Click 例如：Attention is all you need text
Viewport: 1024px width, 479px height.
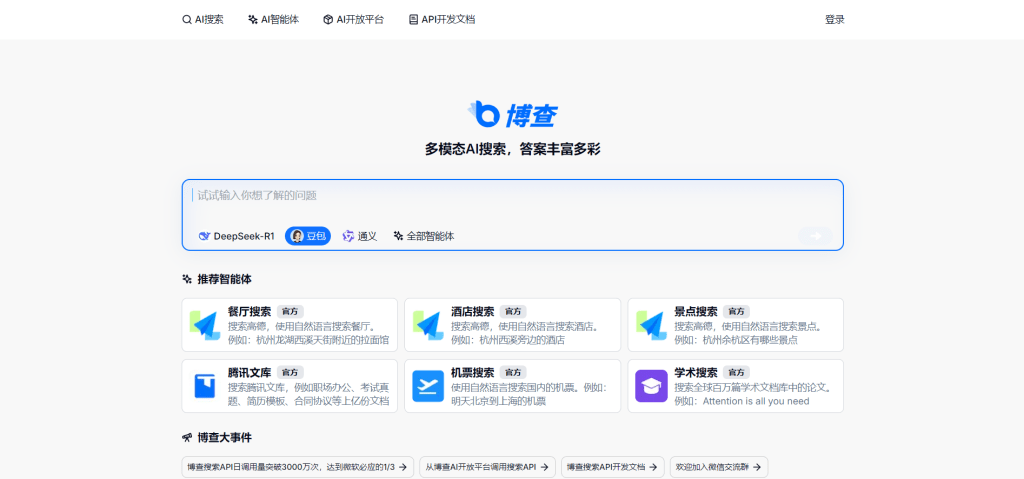[x=742, y=401]
